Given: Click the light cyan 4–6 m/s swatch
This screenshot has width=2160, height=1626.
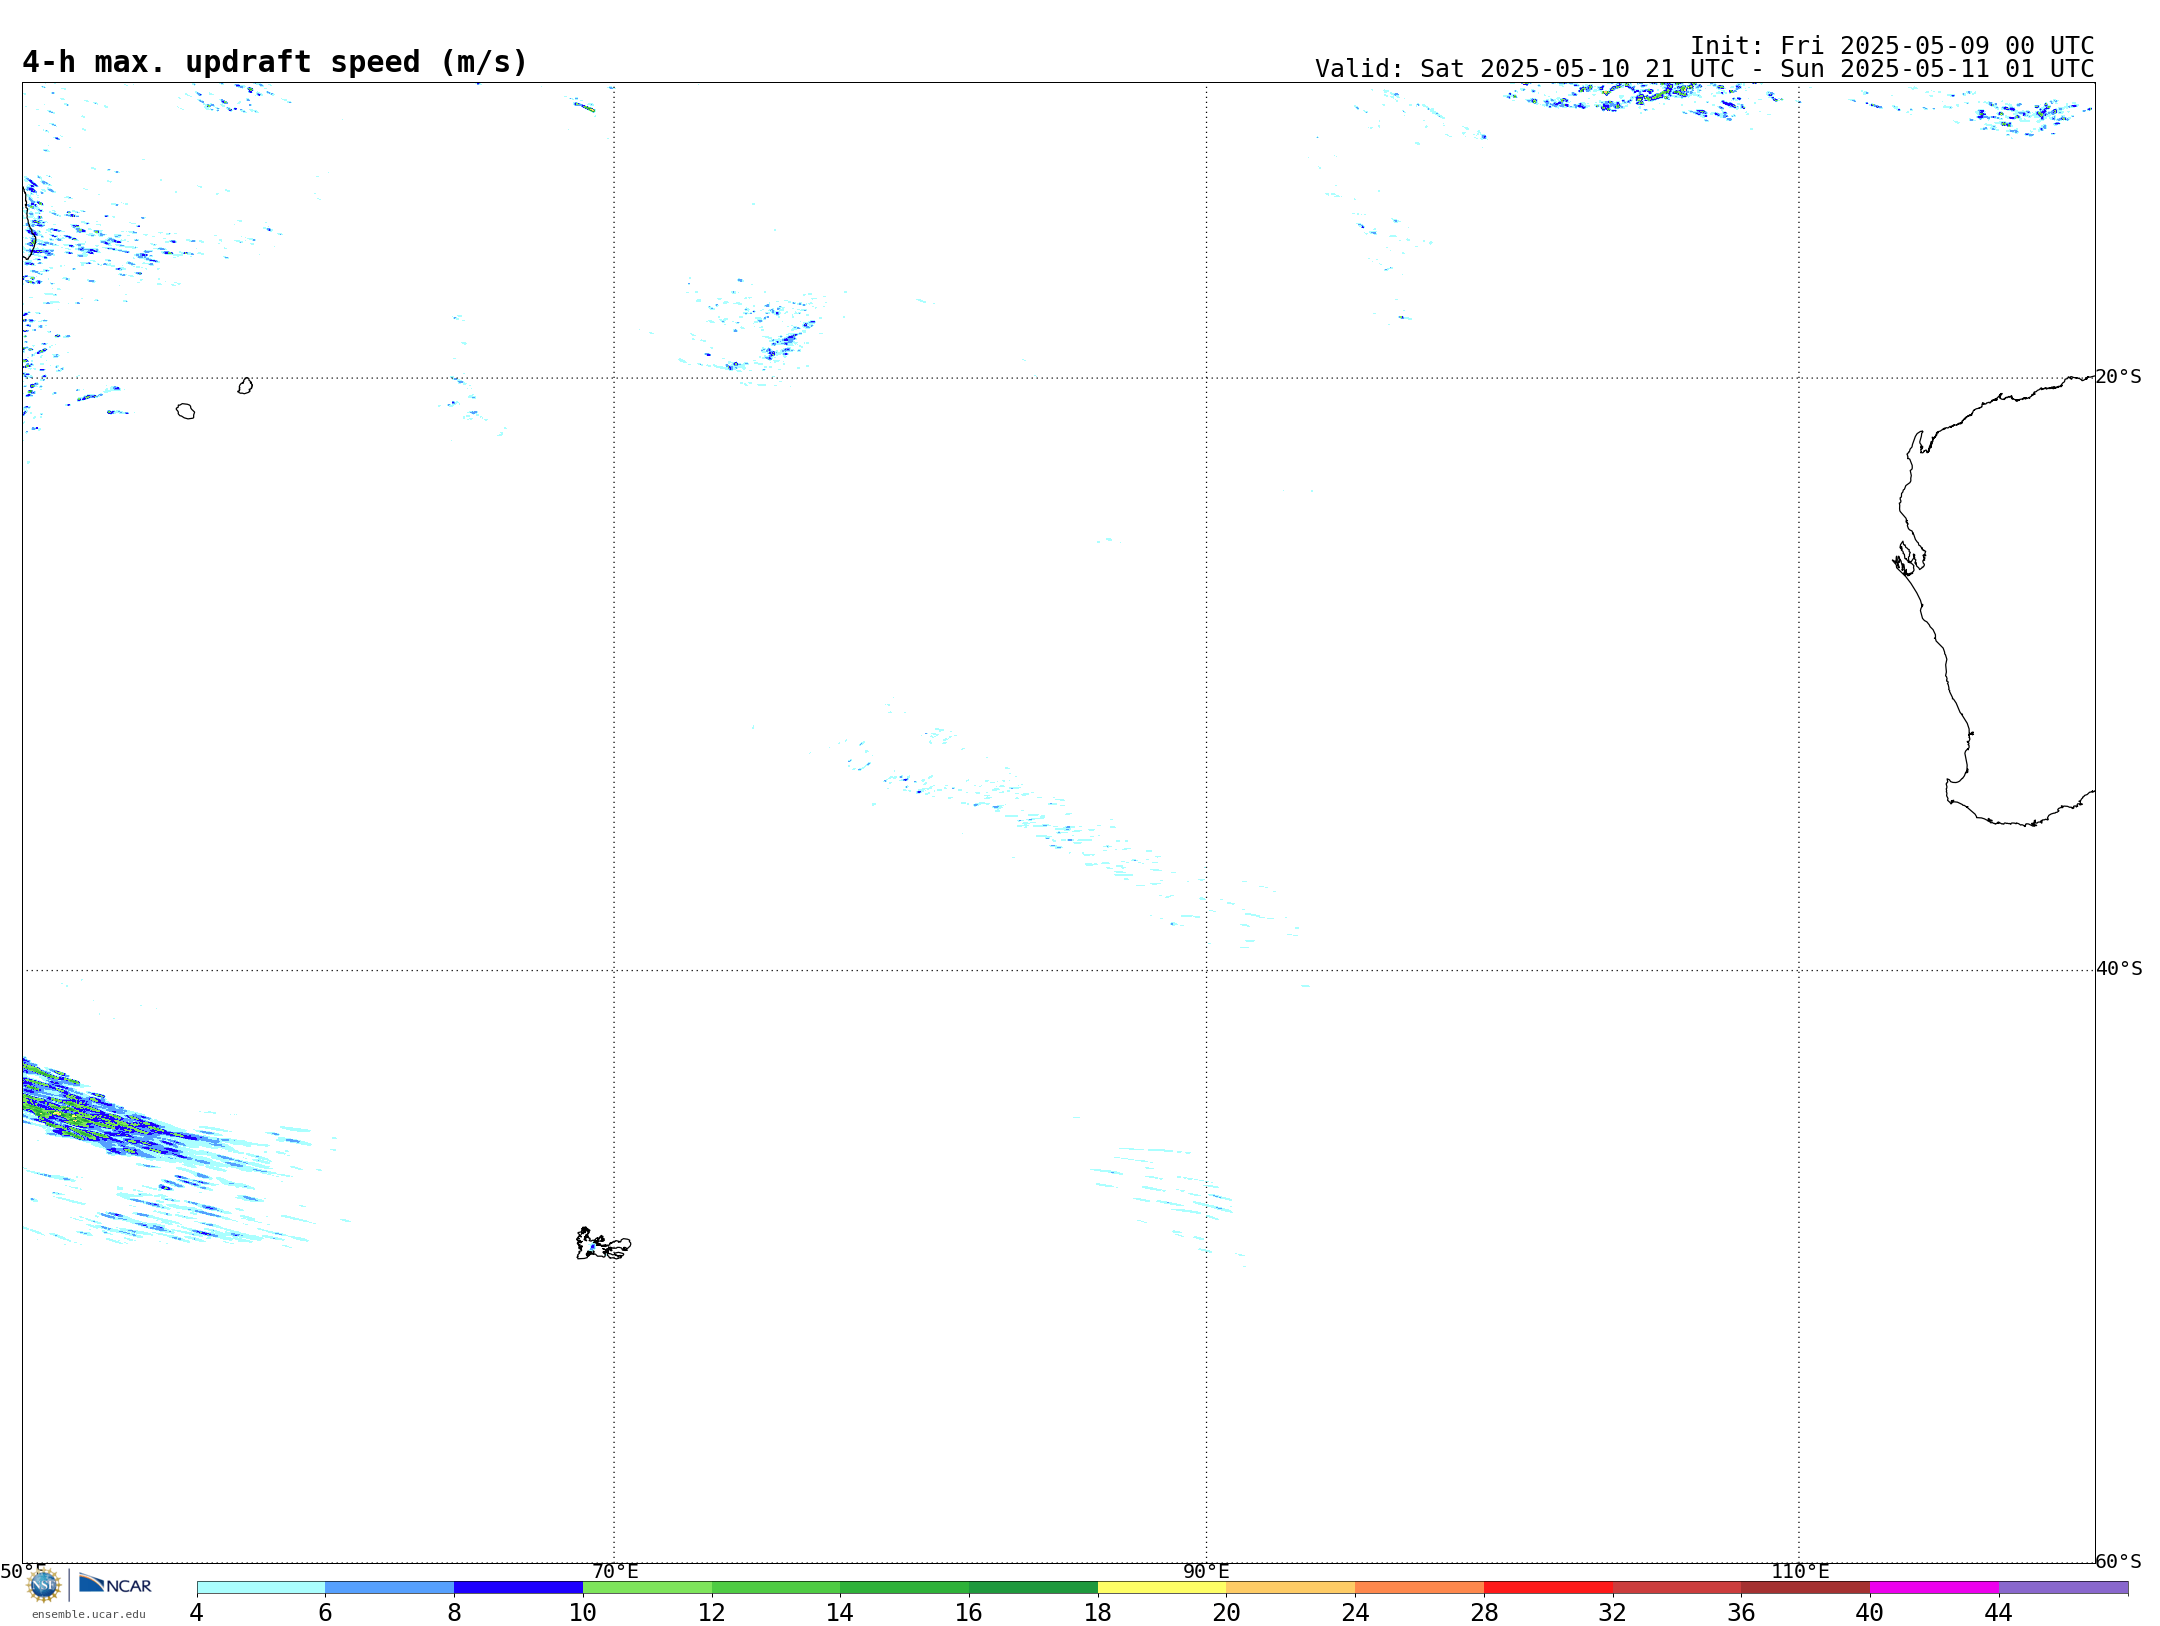Looking at the screenshot, I should [261, 1587].
